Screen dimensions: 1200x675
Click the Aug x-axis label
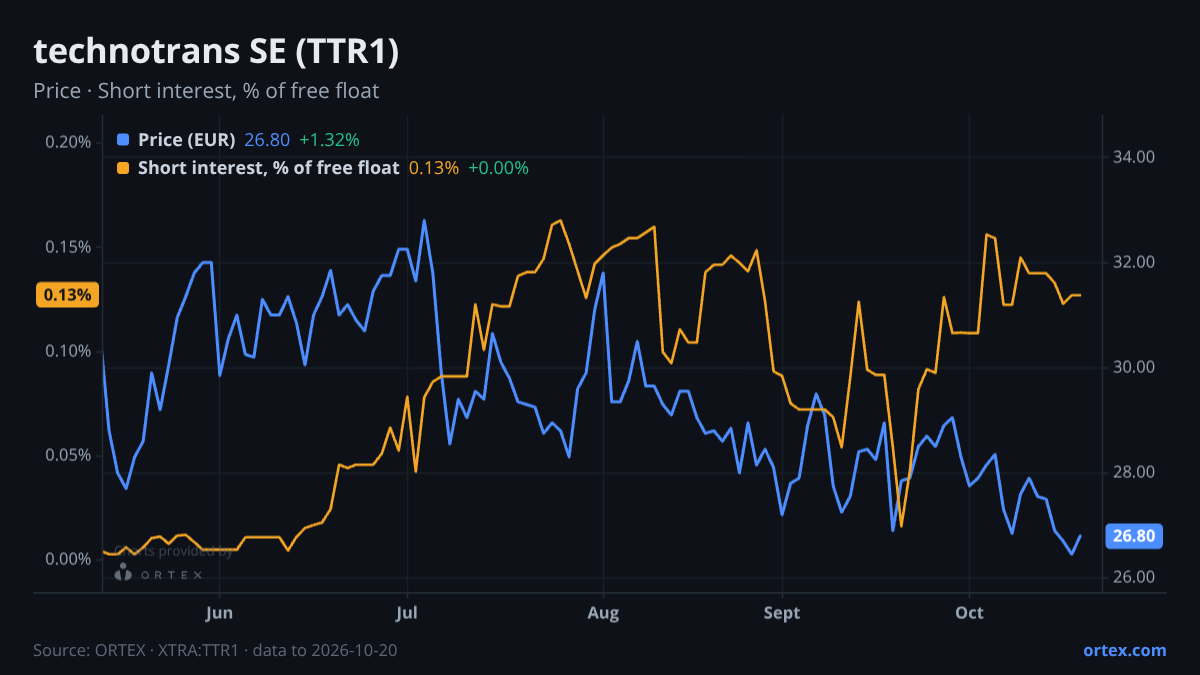(x=602, y=613)
